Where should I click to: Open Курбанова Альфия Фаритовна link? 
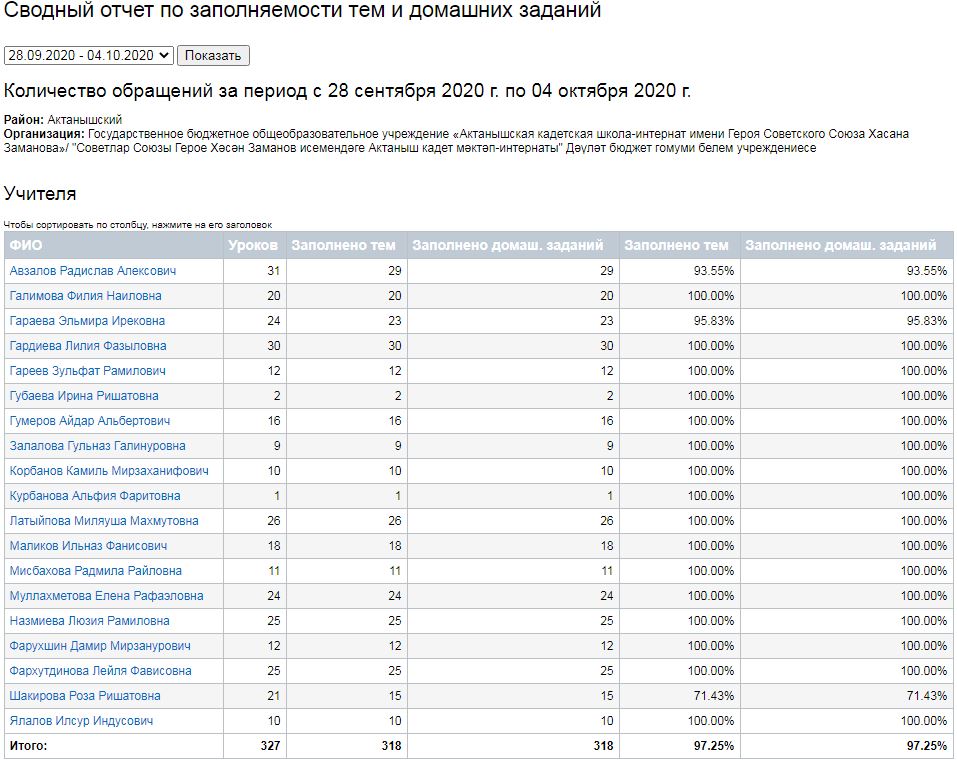point(95,496)
